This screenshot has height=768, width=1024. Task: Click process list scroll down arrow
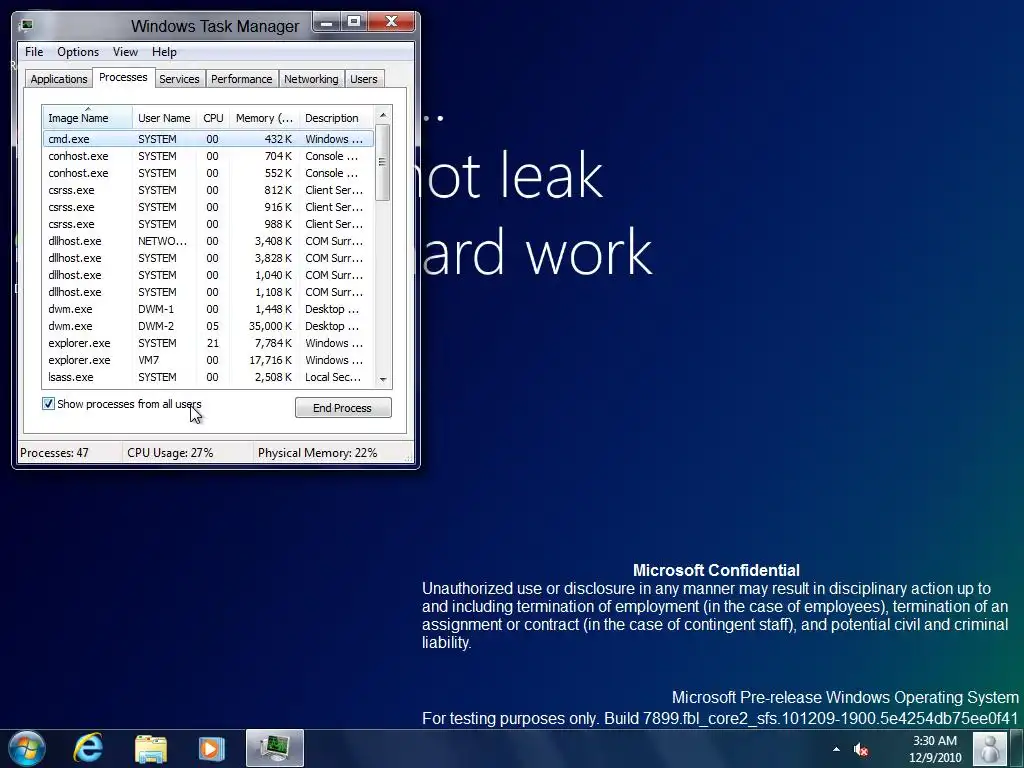pos(383,379)
